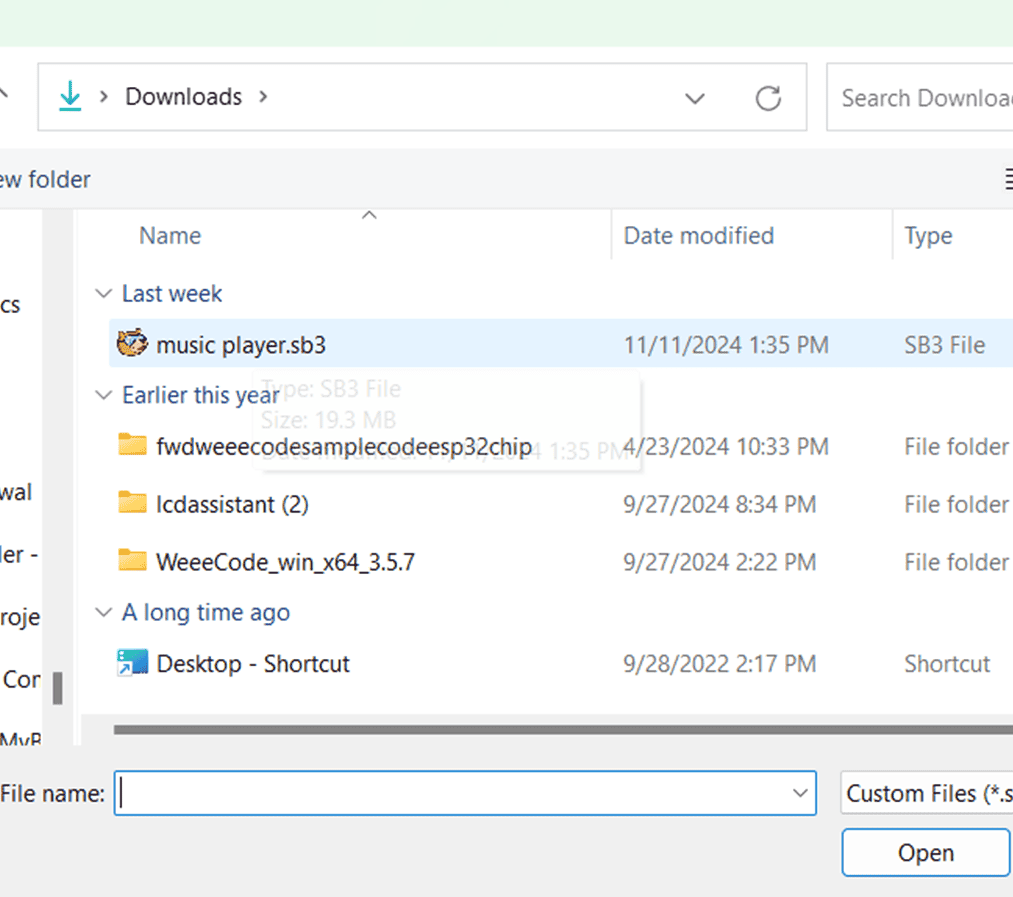Click the Desktop - Shortcut icon
The image size is (1013, 897).
click(132, 663)
